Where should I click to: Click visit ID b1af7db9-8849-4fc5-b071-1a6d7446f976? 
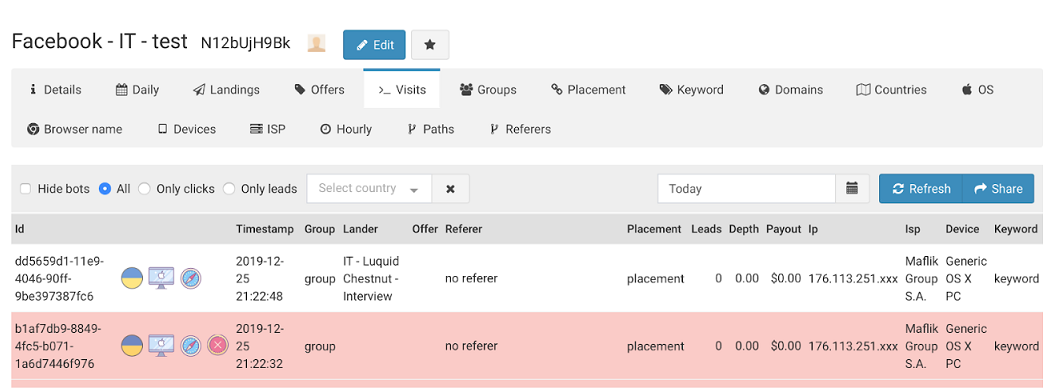58,346
